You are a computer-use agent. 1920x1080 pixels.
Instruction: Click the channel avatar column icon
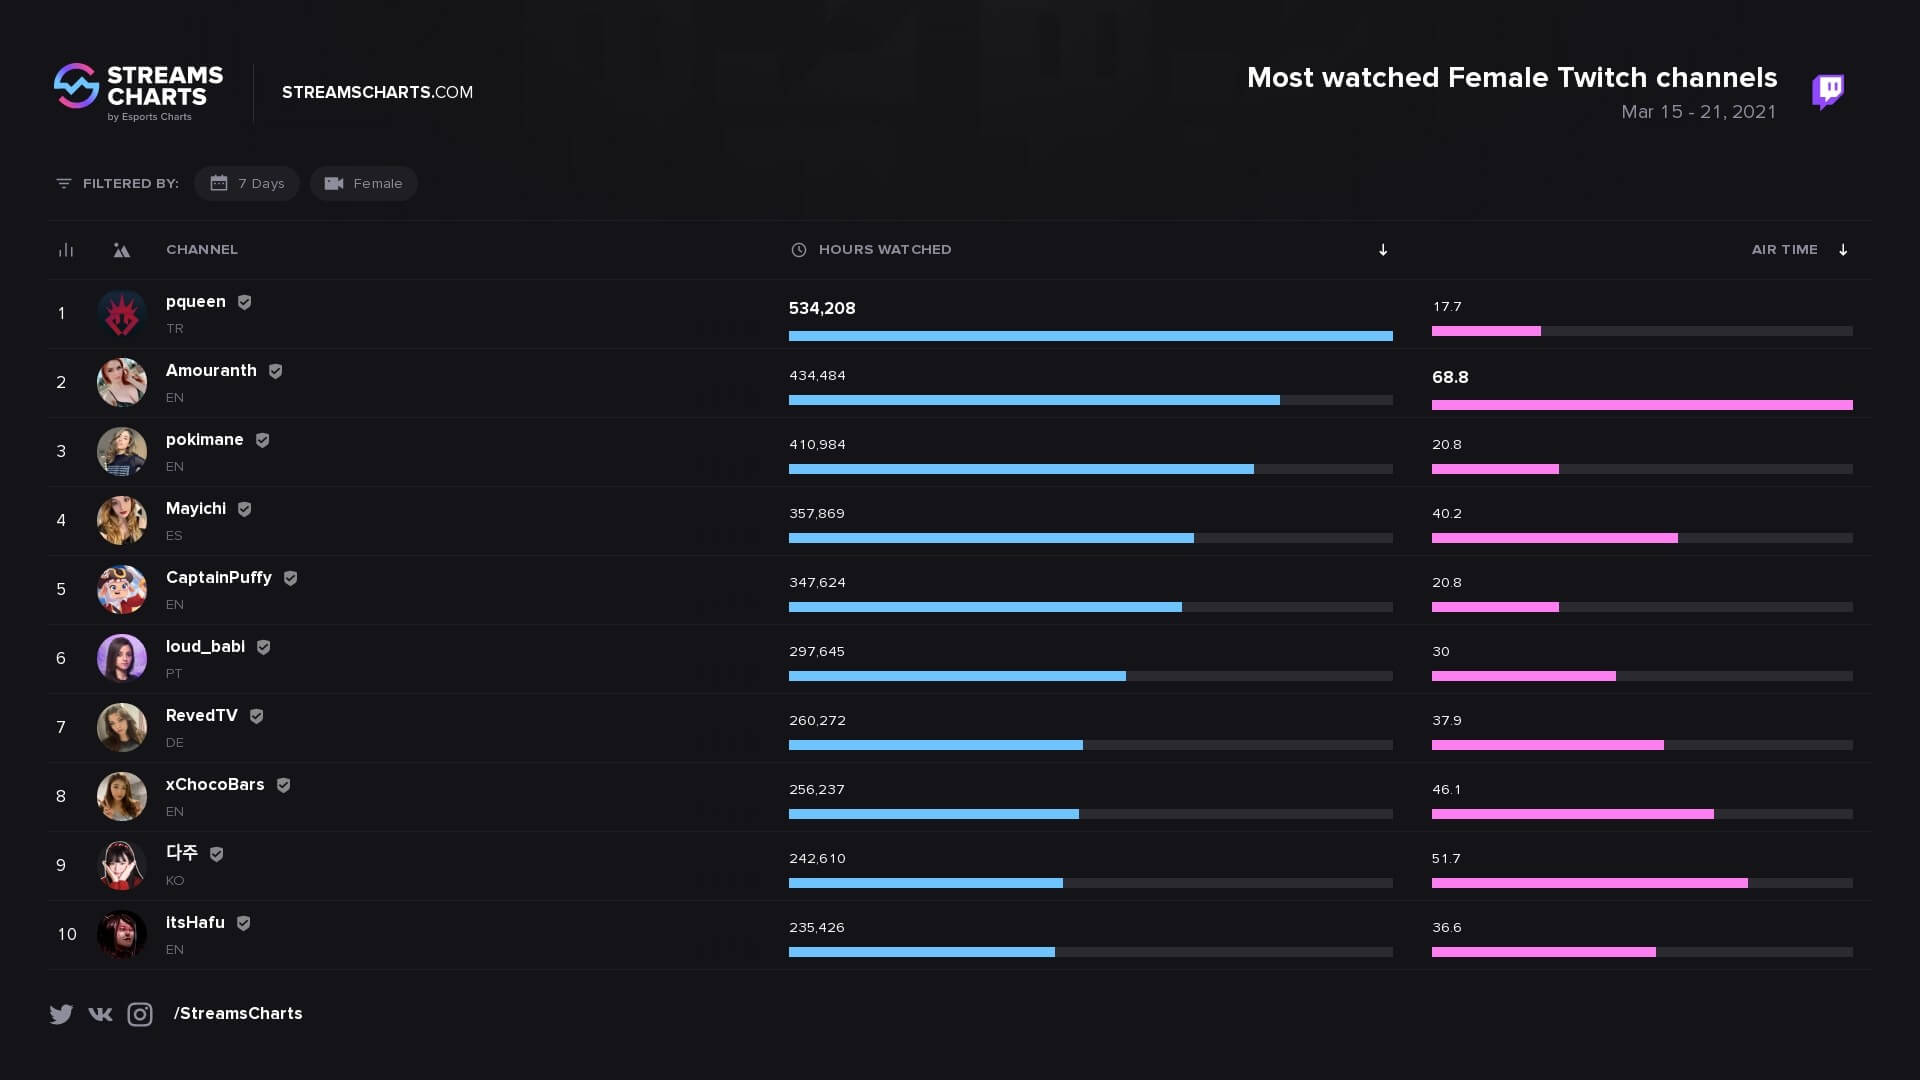121,250
